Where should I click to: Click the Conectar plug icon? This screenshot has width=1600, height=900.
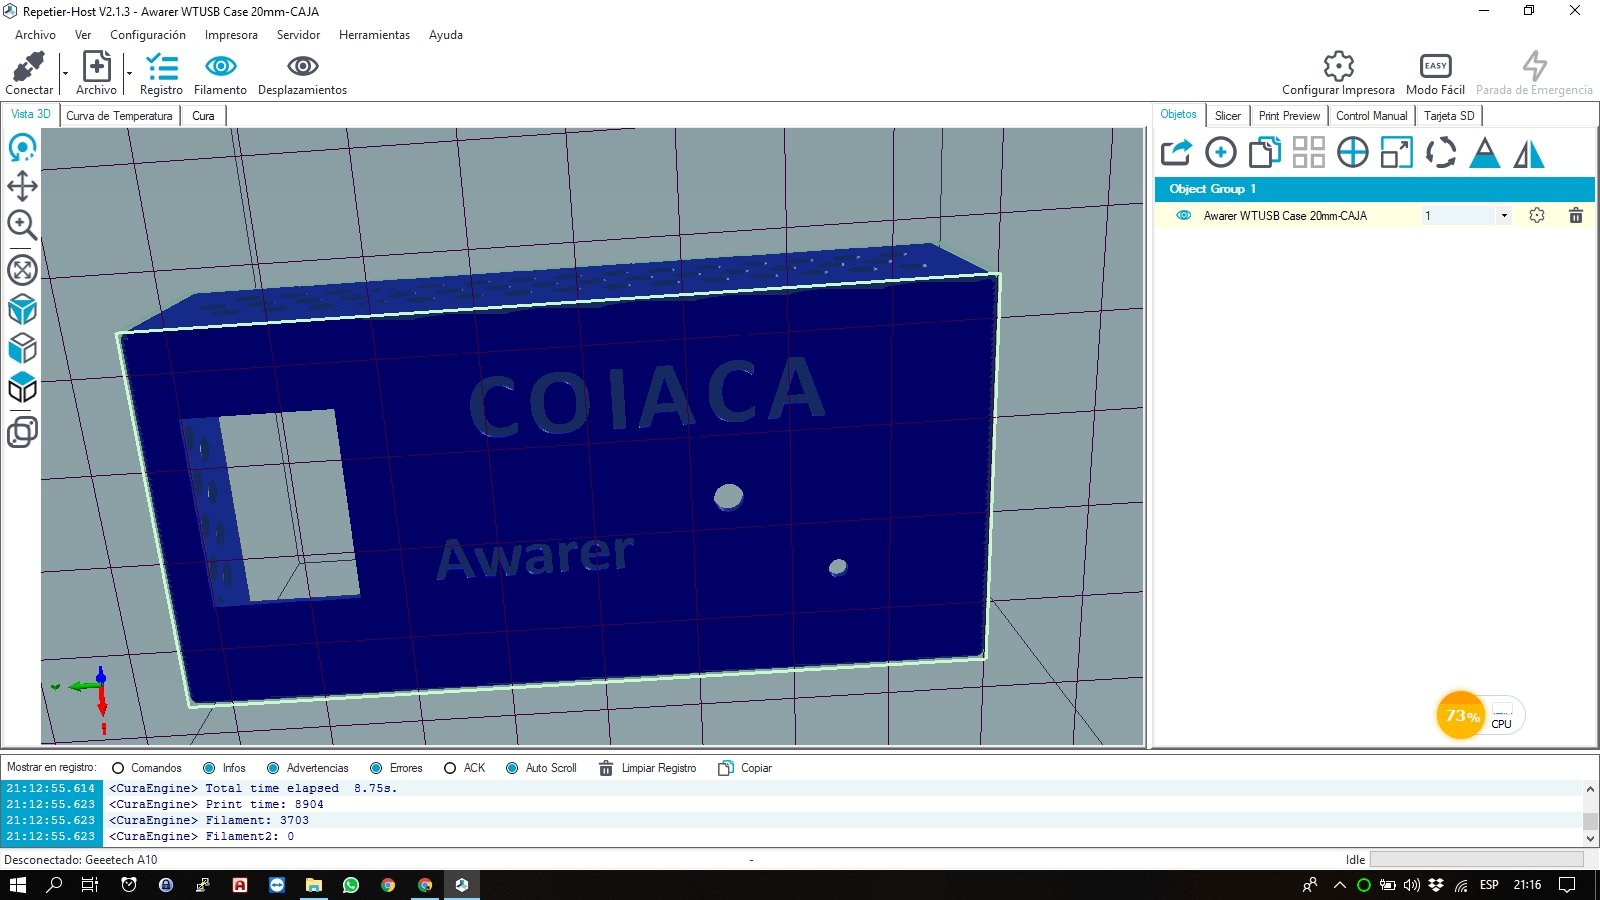[28, 67]
